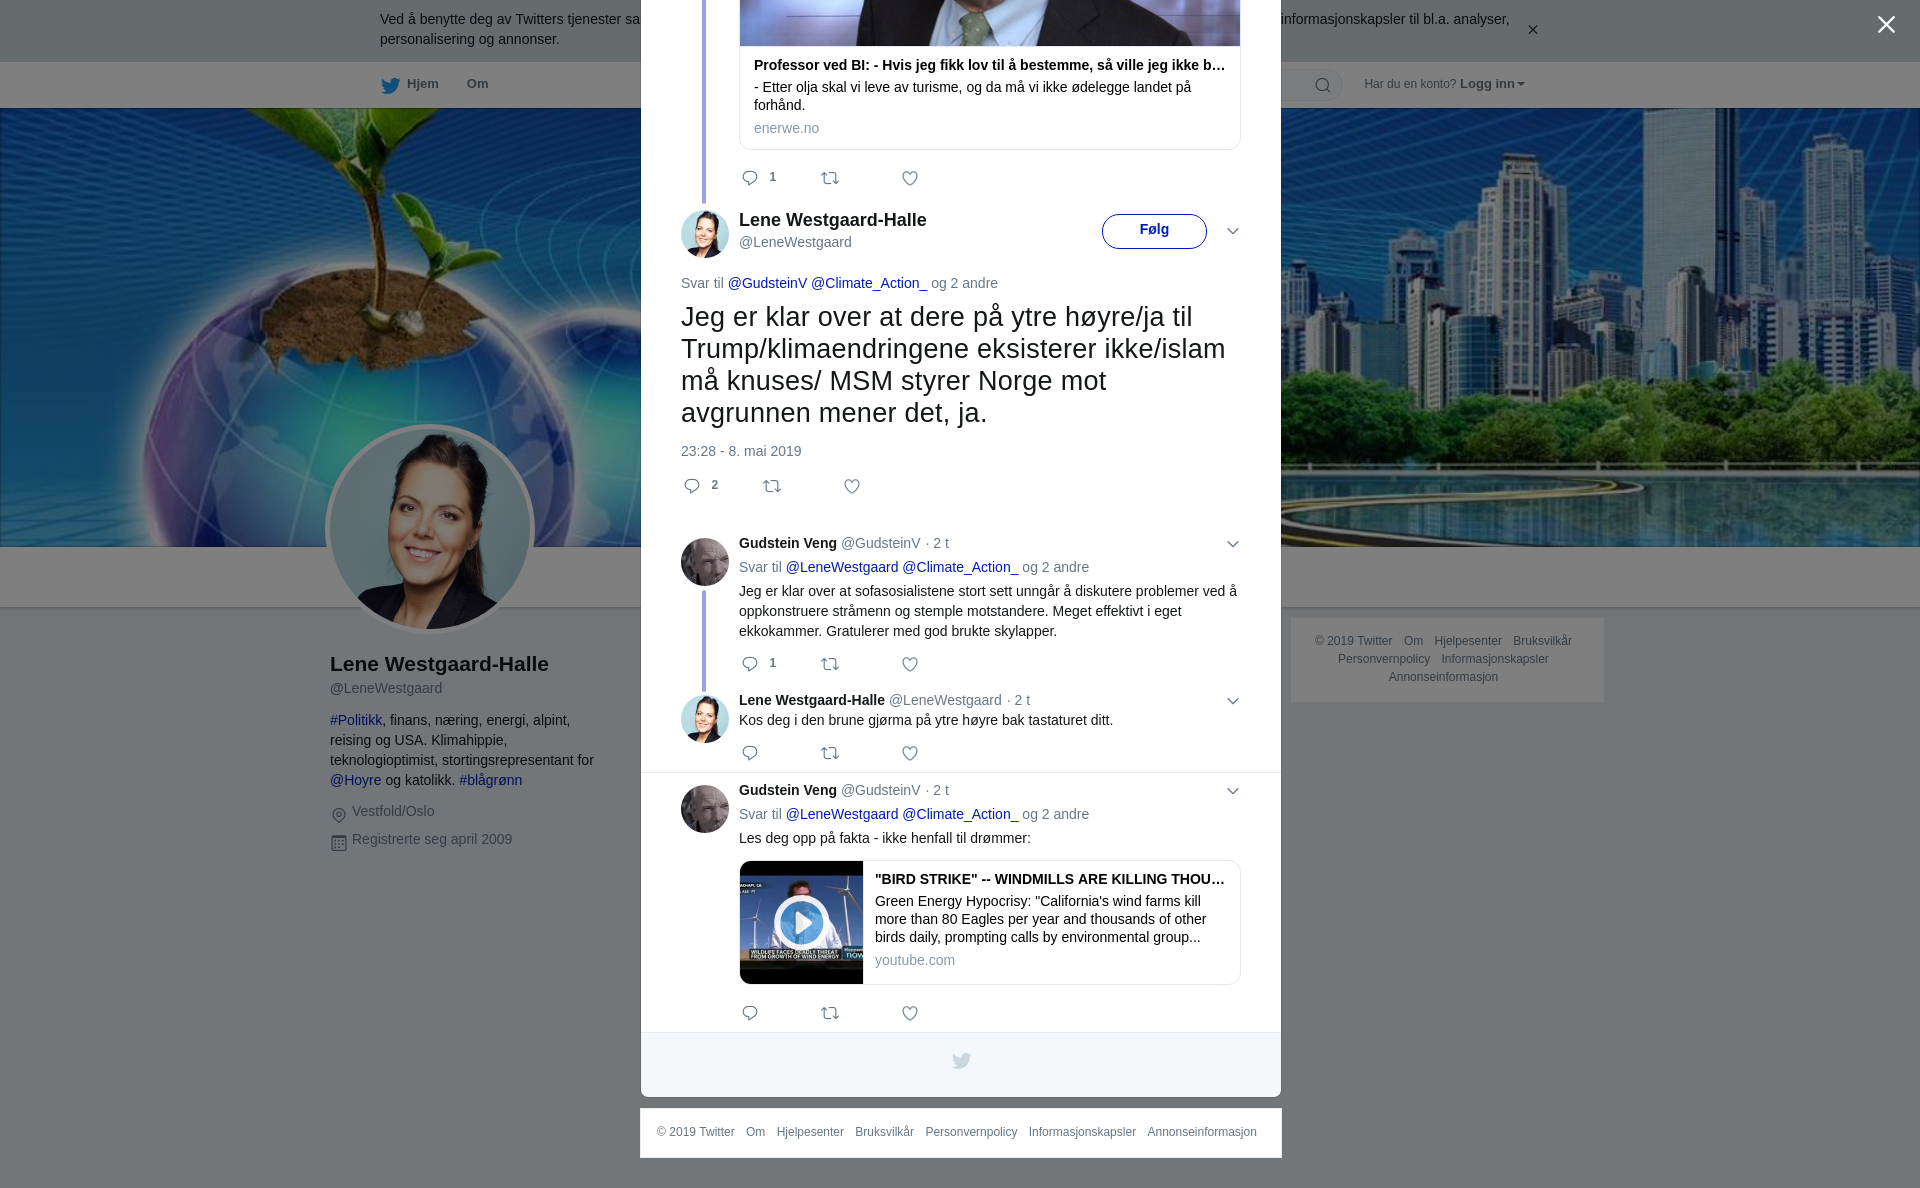Click the Gudstein Veng name on the 'Les deg opp' tweet

(x=788, y=790)
